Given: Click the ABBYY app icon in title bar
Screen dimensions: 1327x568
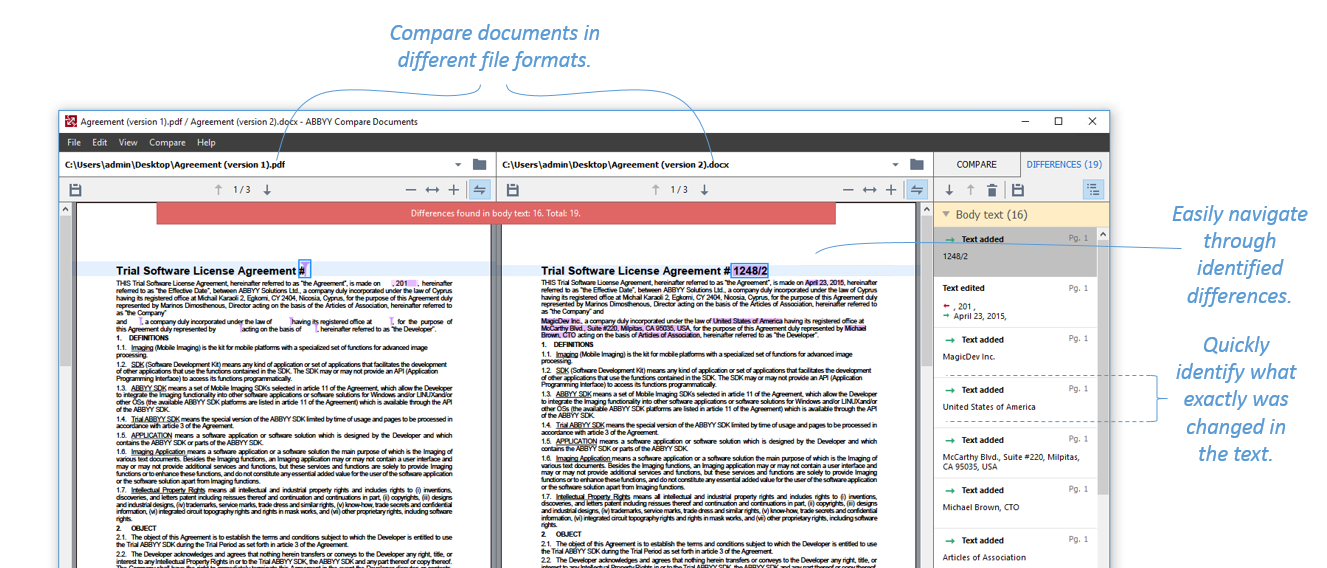Looking at the screenshot, I should [x=71, y=122].
